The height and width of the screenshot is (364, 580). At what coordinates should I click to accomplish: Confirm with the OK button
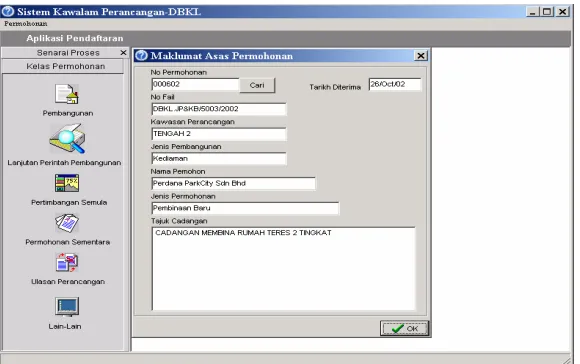click(x=404, y=328)
